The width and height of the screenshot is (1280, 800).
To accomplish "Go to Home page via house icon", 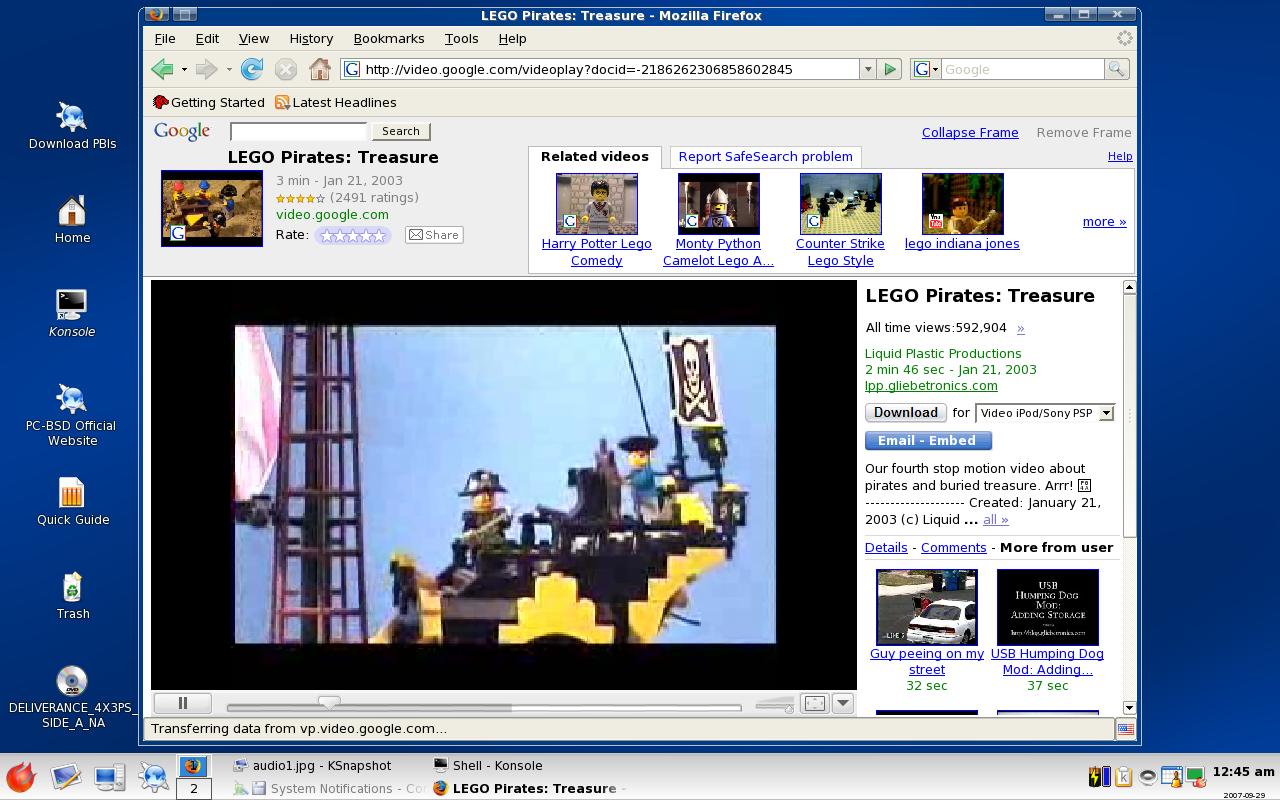I will [x=320, y=69].
